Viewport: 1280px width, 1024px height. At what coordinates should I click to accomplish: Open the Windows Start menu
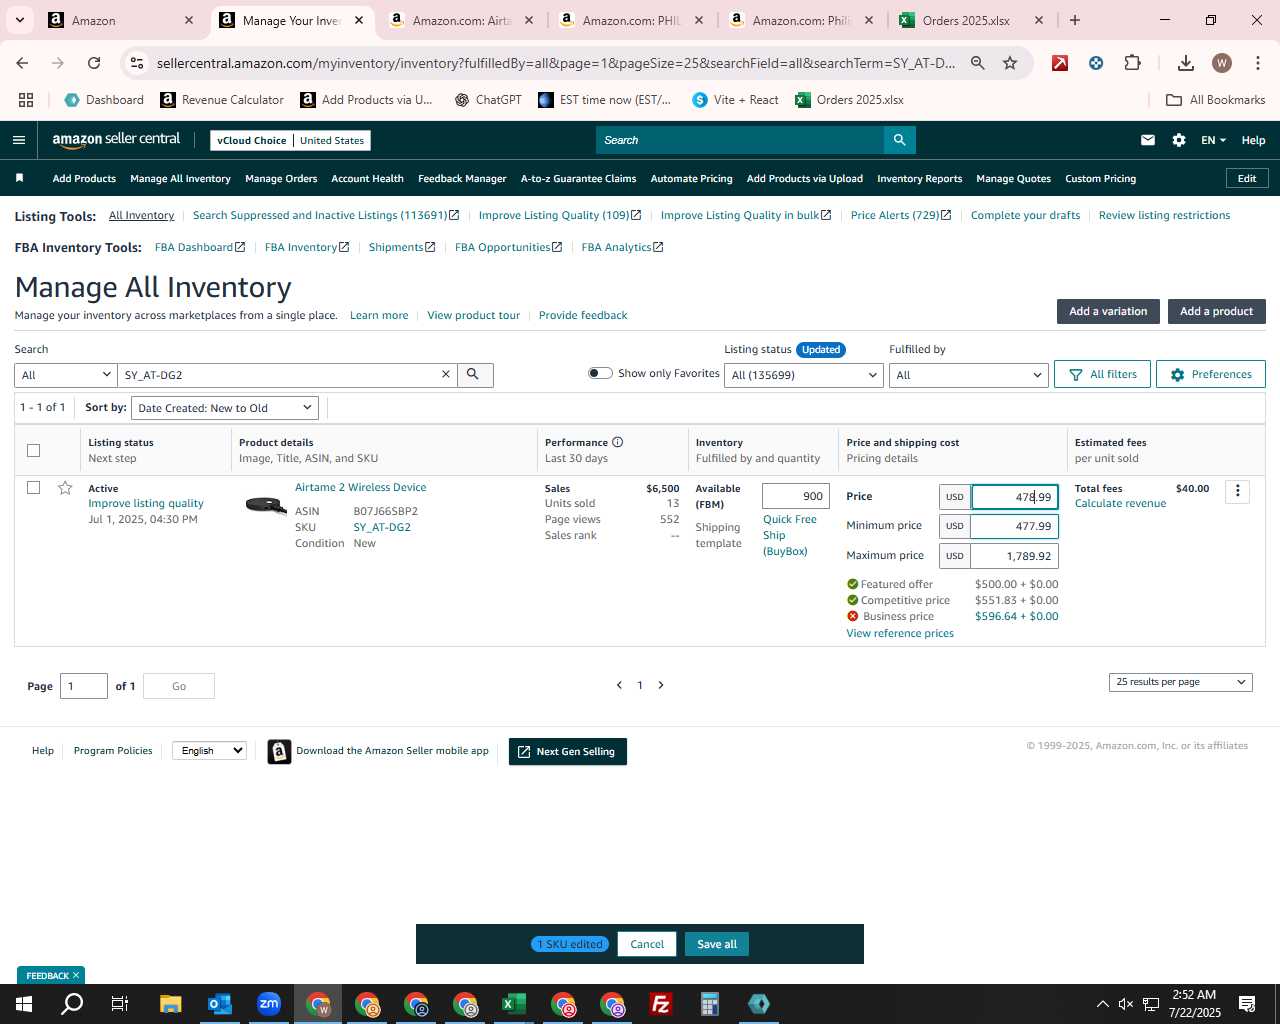[x=24, y=1004]
